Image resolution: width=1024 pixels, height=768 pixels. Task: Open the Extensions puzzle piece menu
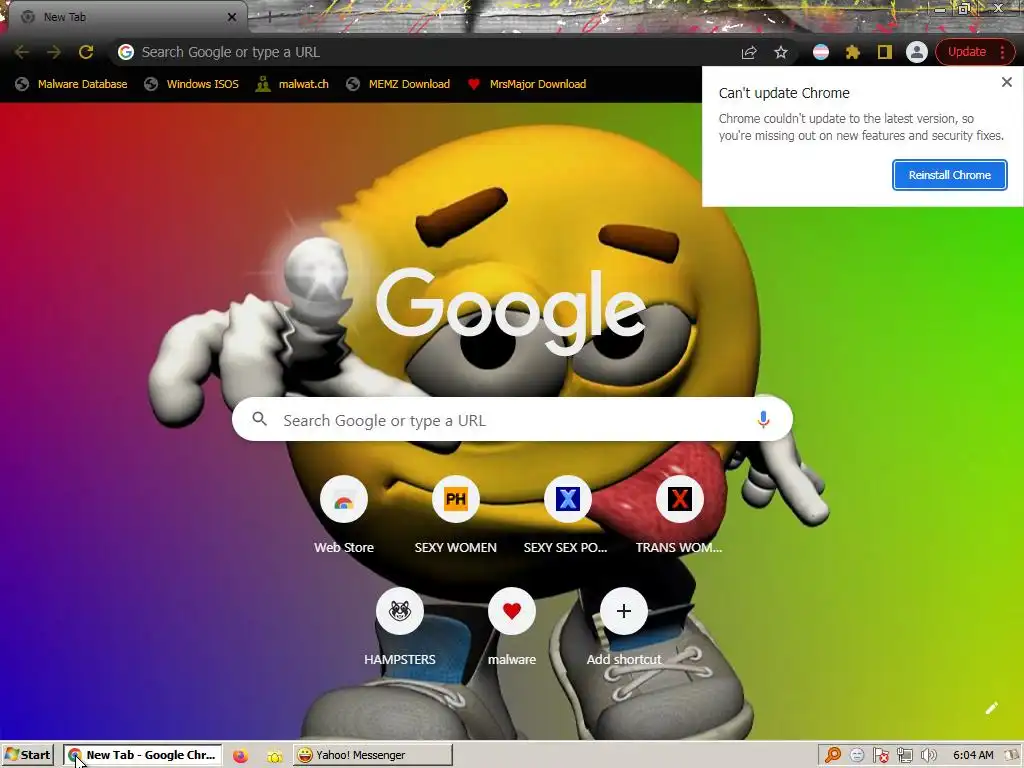(852, 52)
